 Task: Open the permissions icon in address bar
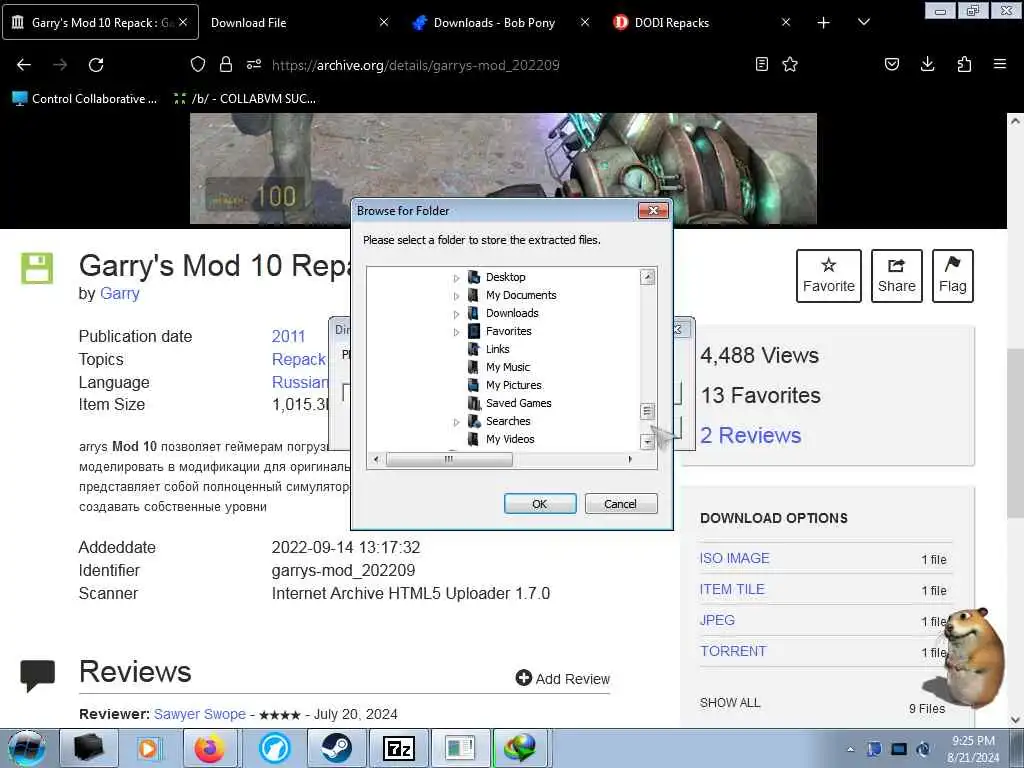click(x=254, y=64)
